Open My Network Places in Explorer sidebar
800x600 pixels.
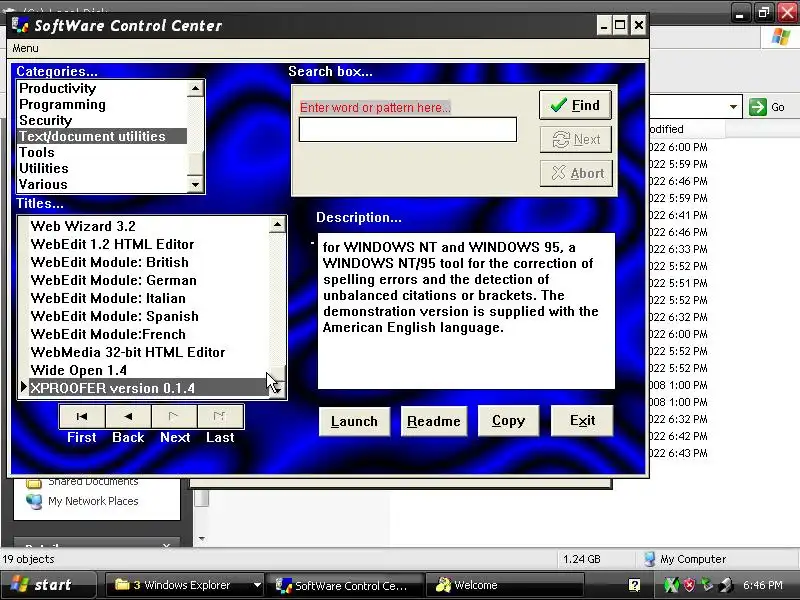tap(83, 501)
